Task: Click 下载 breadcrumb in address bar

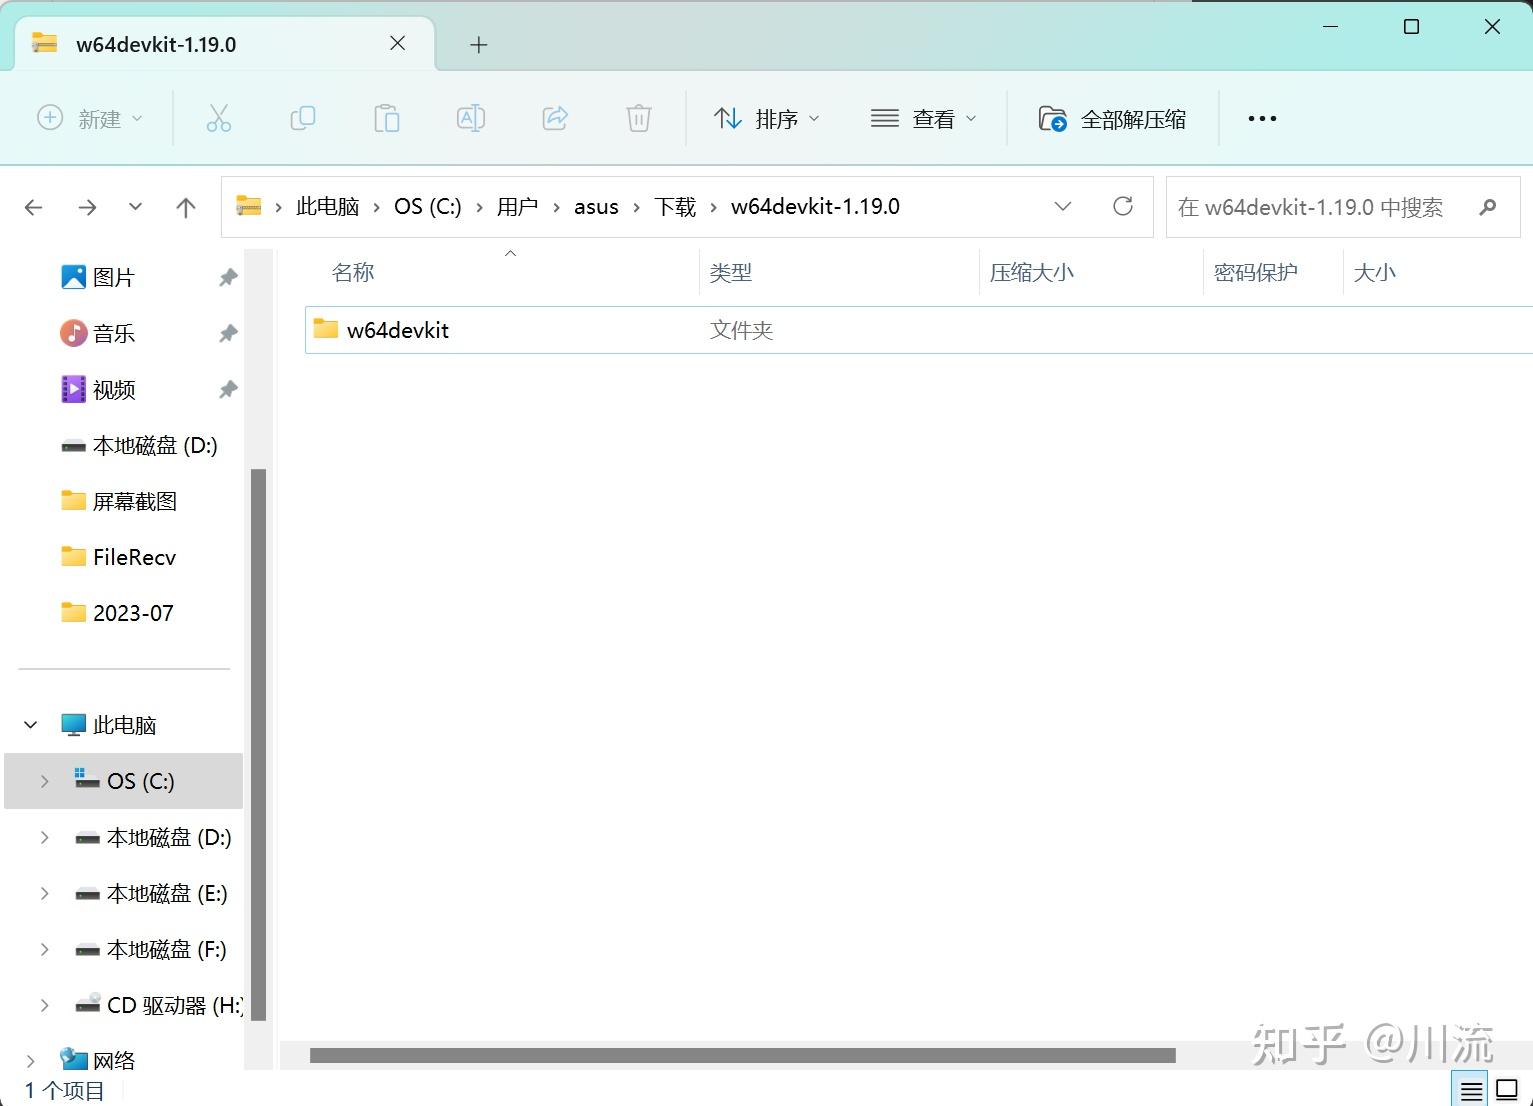Action: coord(675,207)
